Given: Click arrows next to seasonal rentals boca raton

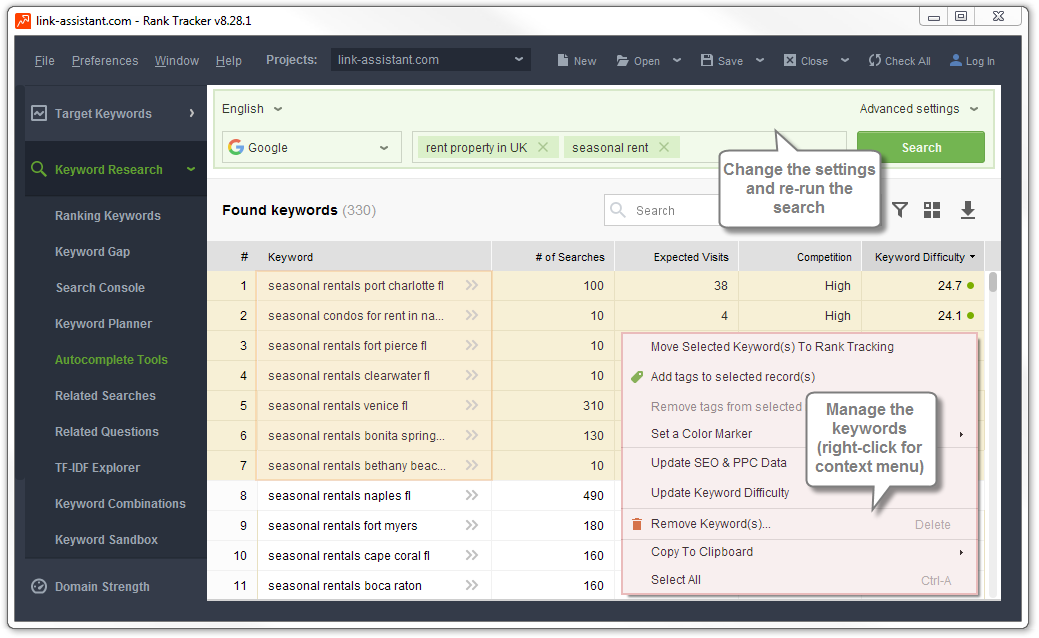Looking at the screenshot, I should click(x=472, y=585).
